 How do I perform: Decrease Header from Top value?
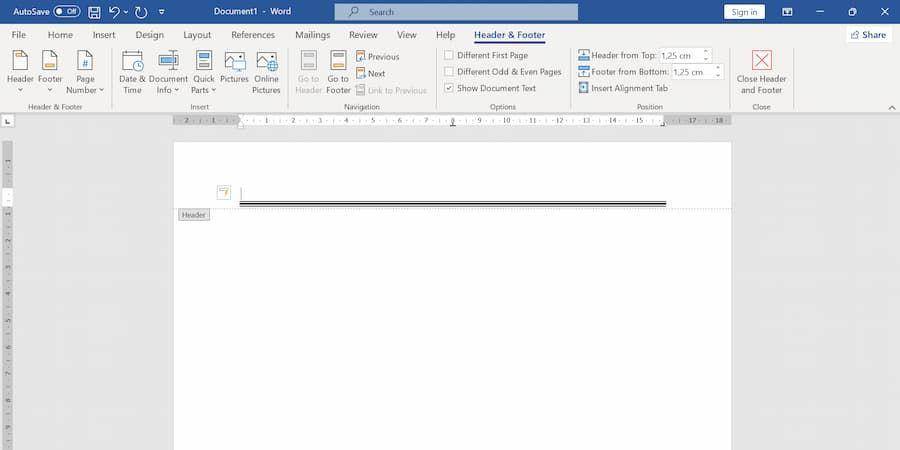tap(706, 60)
